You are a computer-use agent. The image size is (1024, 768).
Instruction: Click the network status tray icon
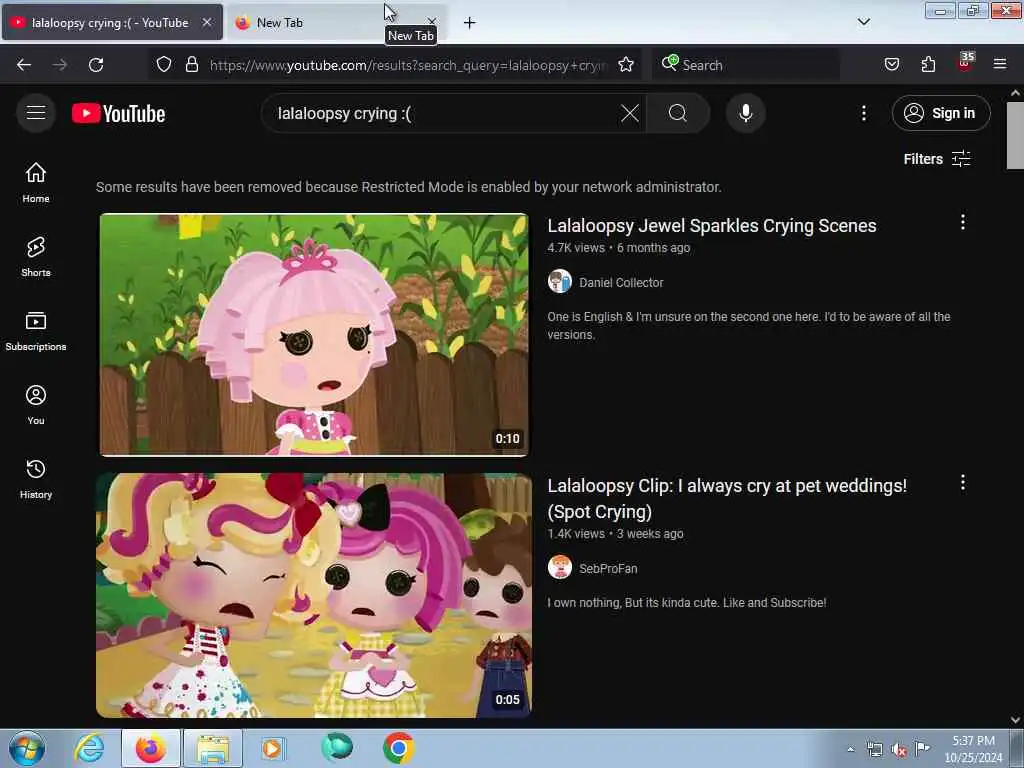click(874, 750)
